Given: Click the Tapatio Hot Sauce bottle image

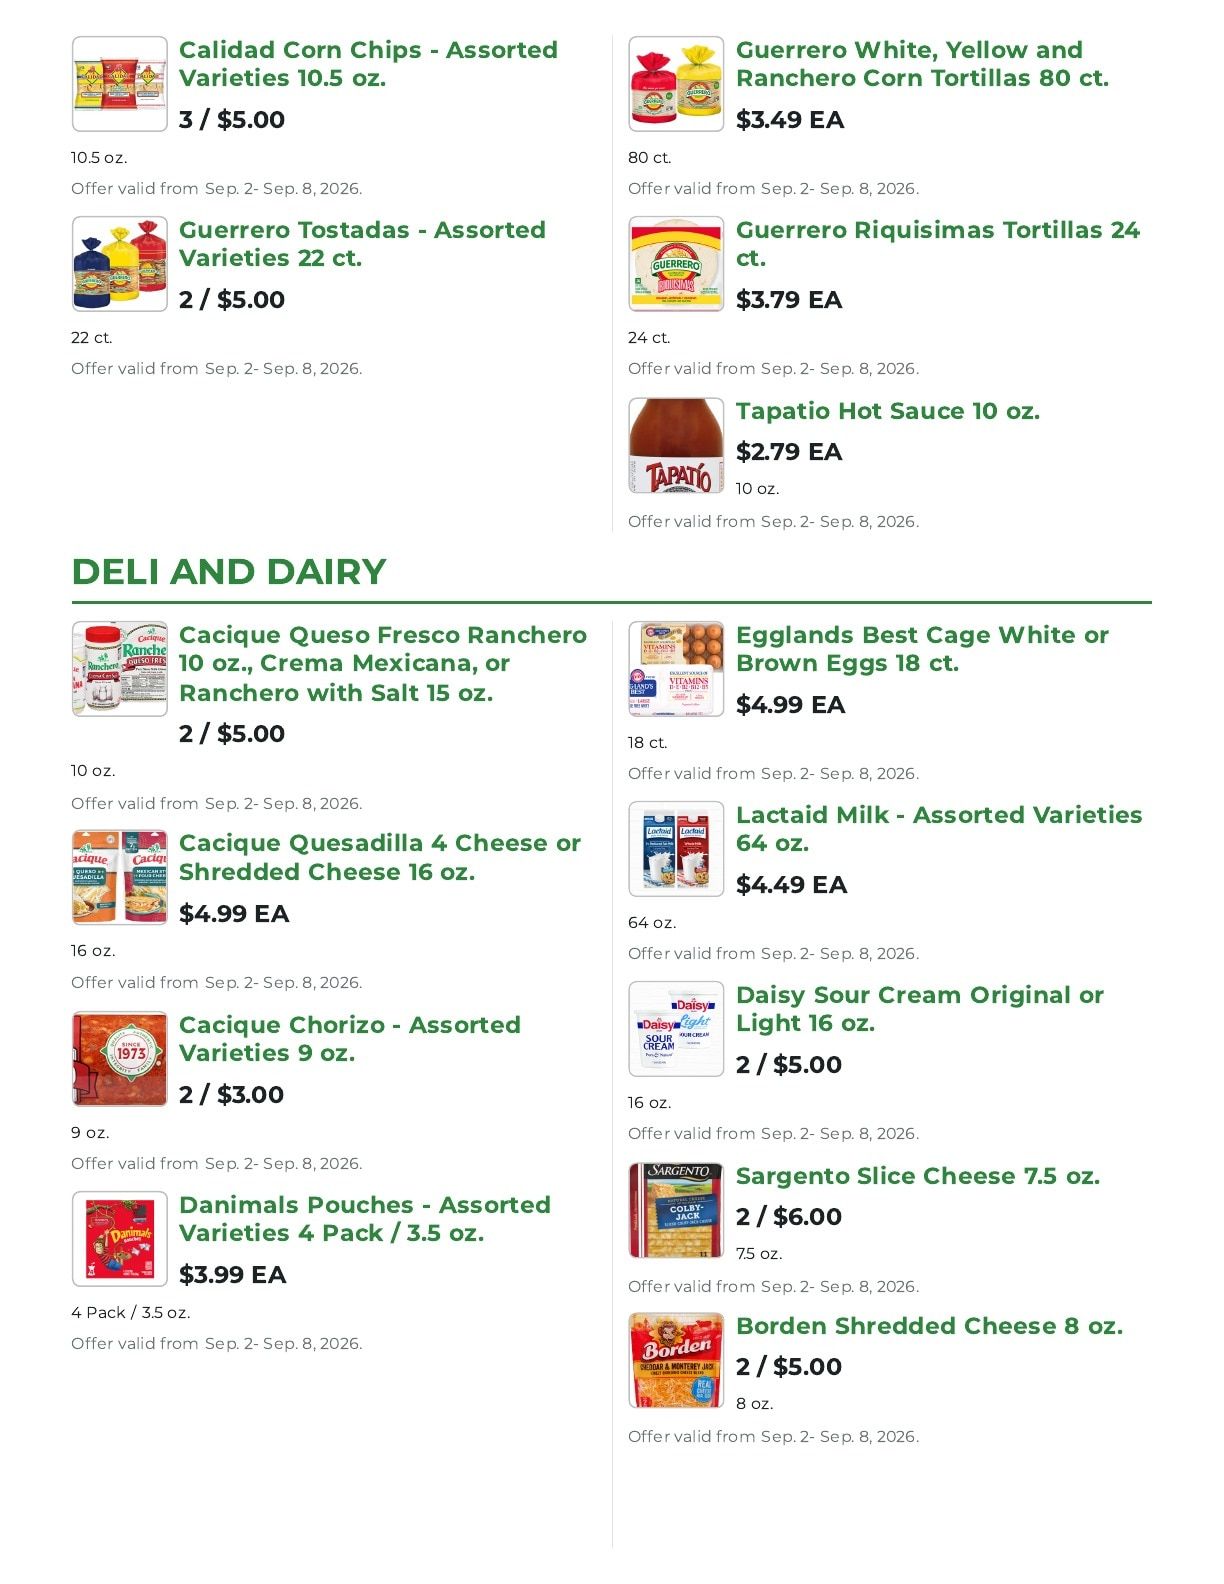Looking at the screenshot, I should tap(676, 445).
